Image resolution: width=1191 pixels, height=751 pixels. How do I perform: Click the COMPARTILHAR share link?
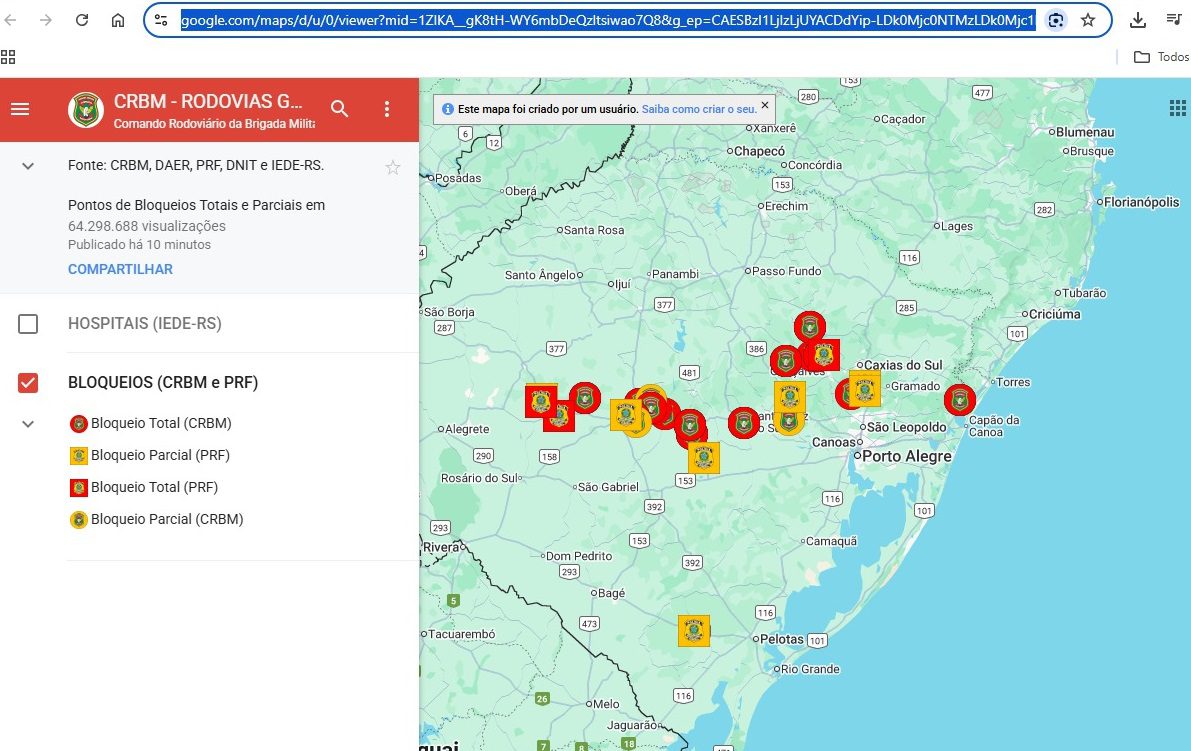[120, 270]
